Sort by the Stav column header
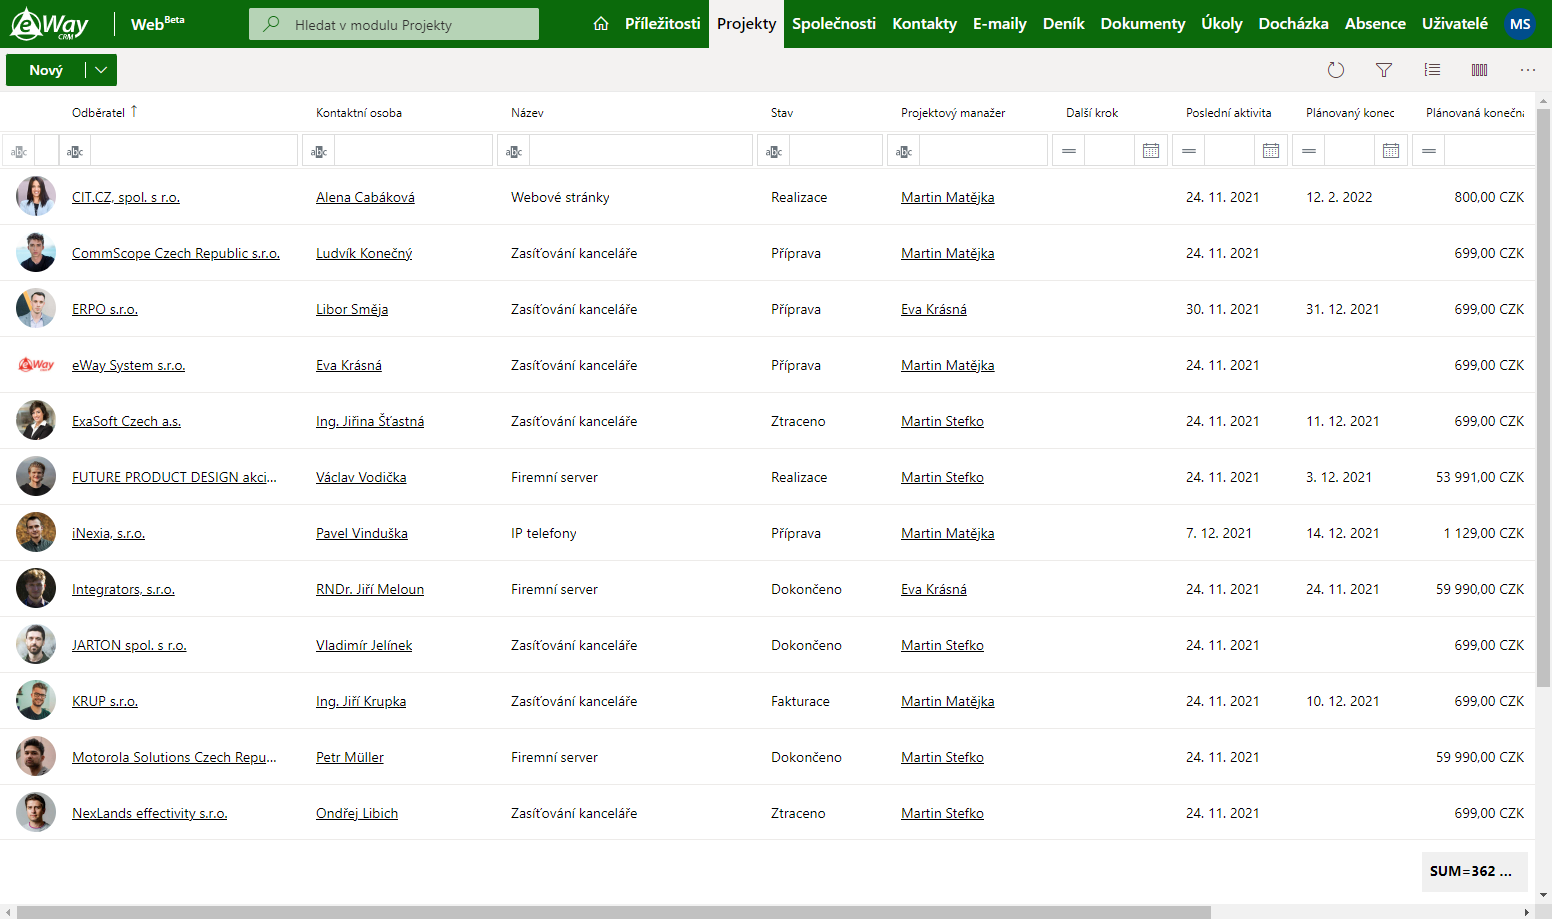Image resolution: width=1552 pixels, height=919 pixels. [782, 113]
